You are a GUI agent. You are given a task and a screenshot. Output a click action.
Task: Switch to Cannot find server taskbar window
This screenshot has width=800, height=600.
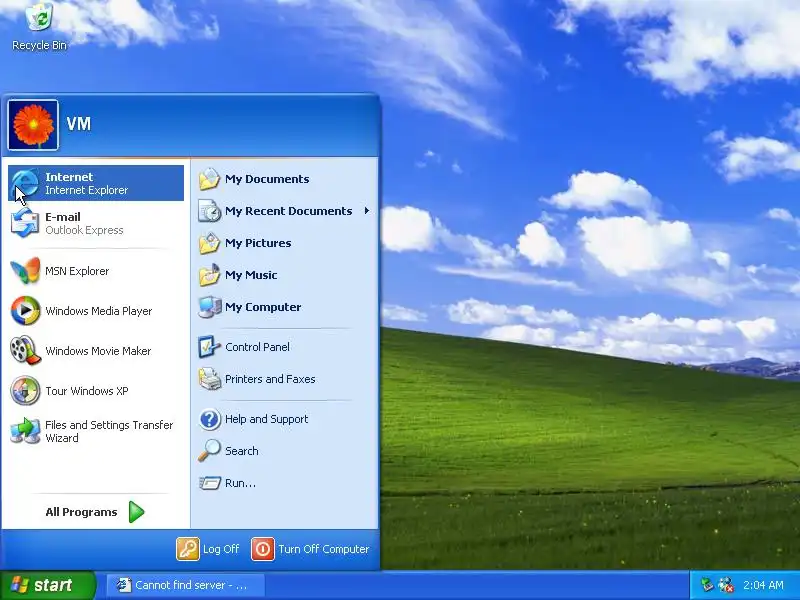click(x=186, y=585)
